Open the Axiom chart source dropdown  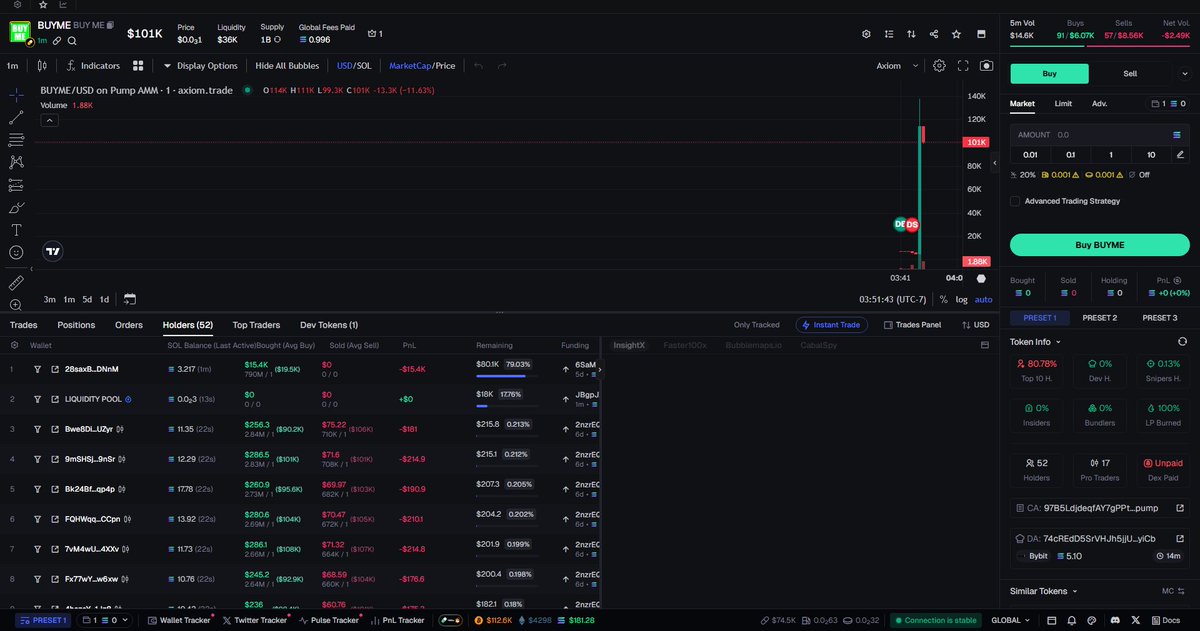[896, 66]
